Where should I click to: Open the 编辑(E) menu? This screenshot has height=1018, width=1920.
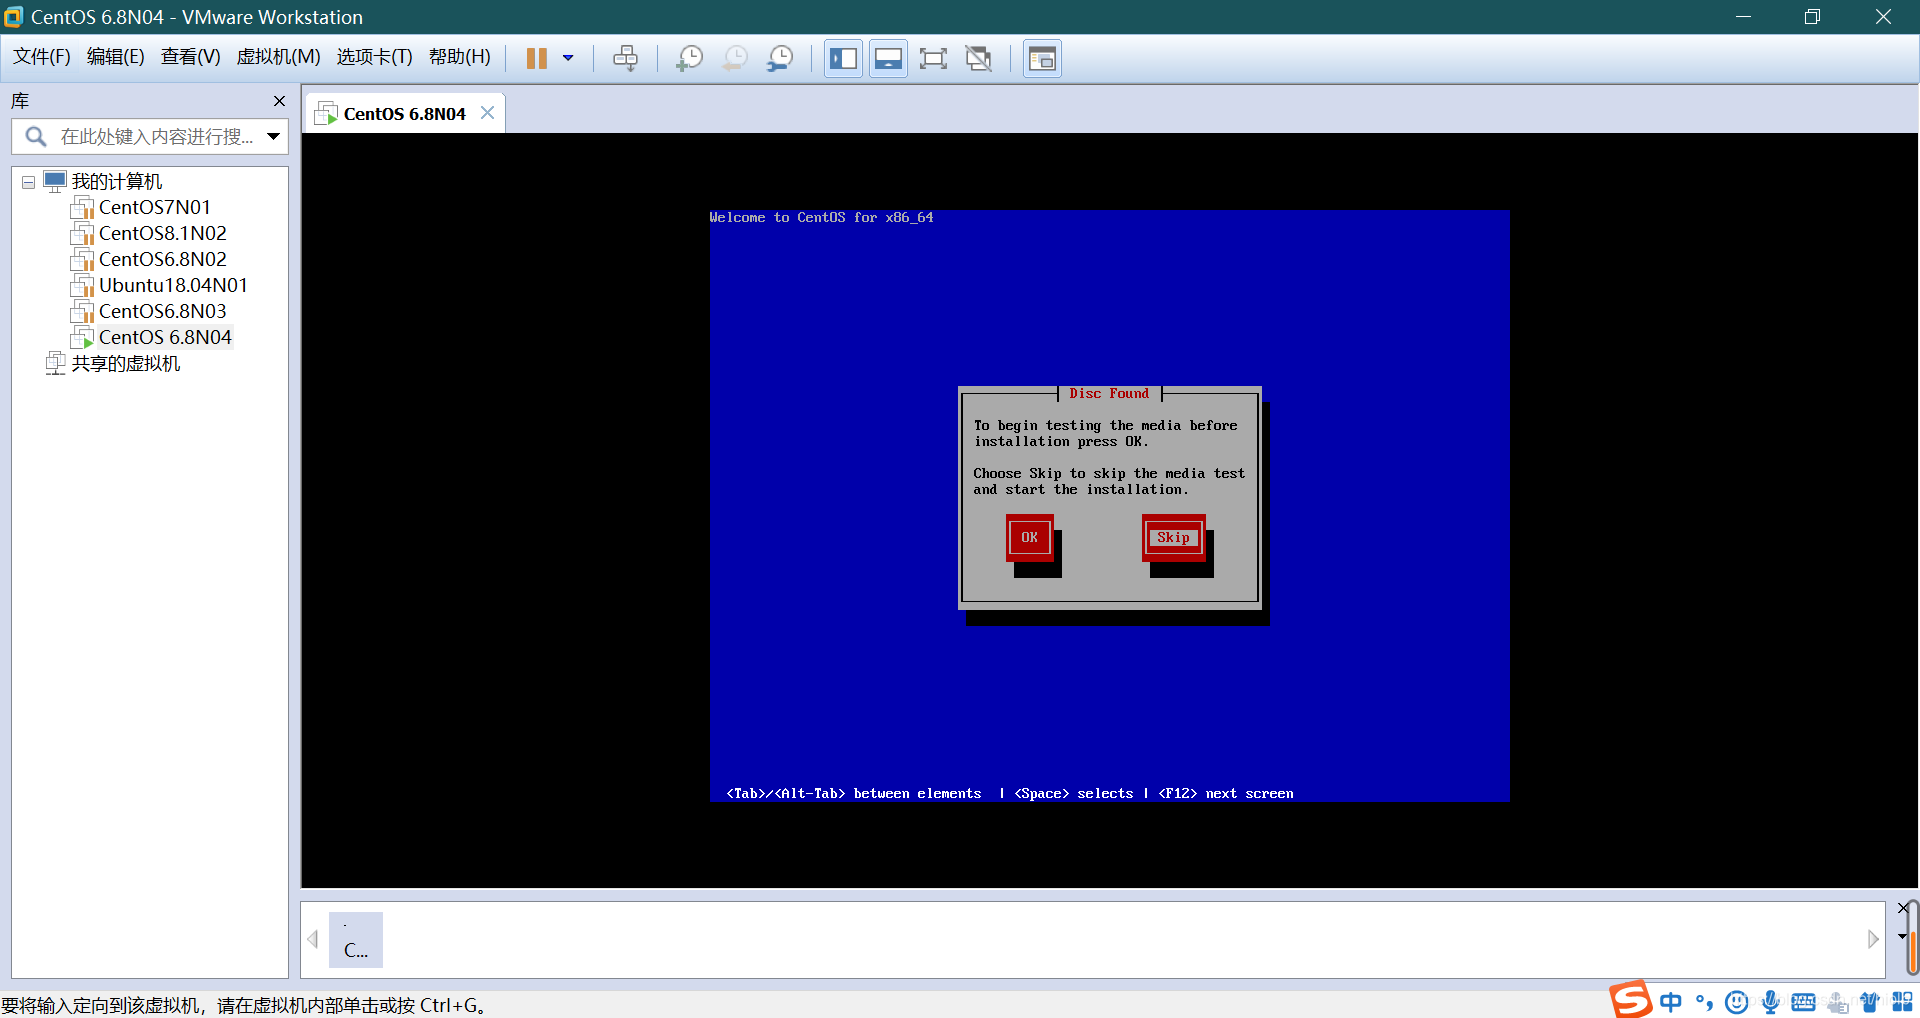[115, 57]
